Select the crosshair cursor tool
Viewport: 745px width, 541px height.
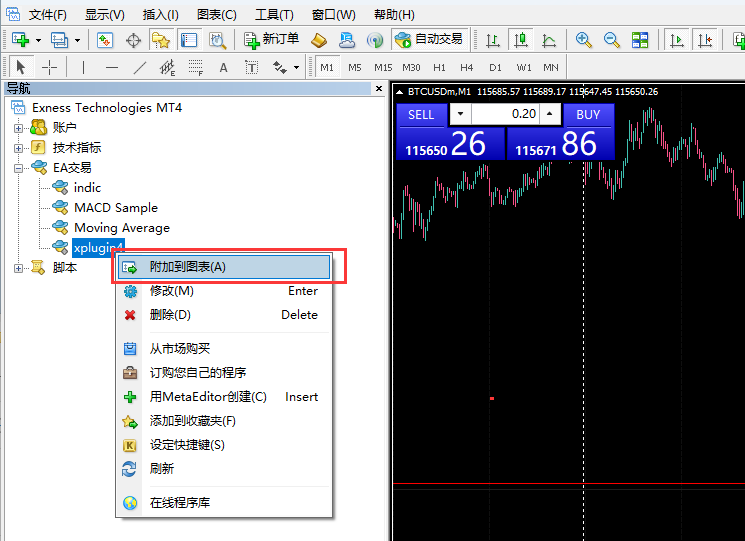coord(48,67)
